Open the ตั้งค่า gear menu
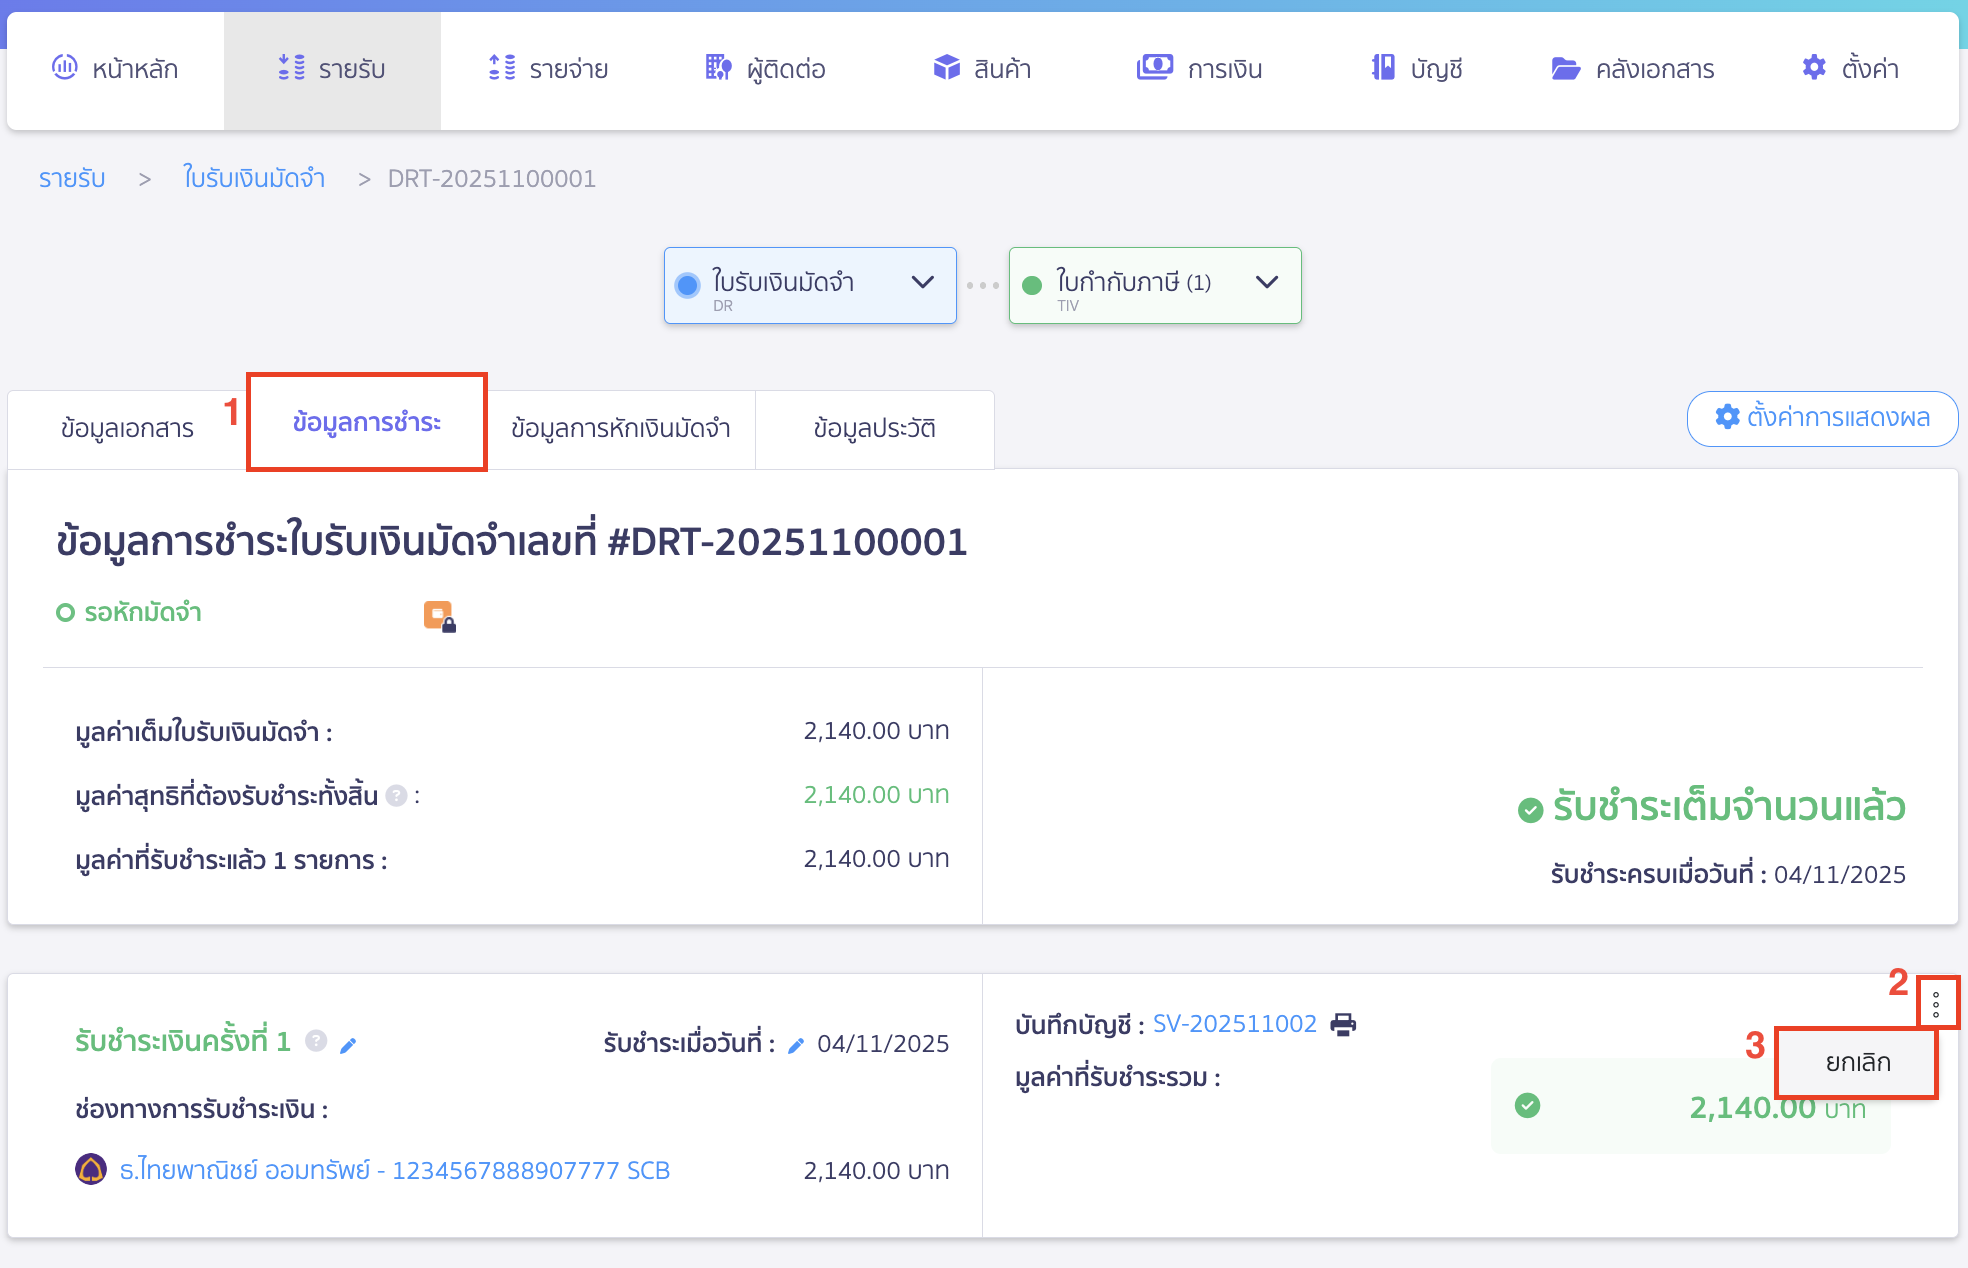This screenshot has height=1268, width=1968. click(1849, 69)
